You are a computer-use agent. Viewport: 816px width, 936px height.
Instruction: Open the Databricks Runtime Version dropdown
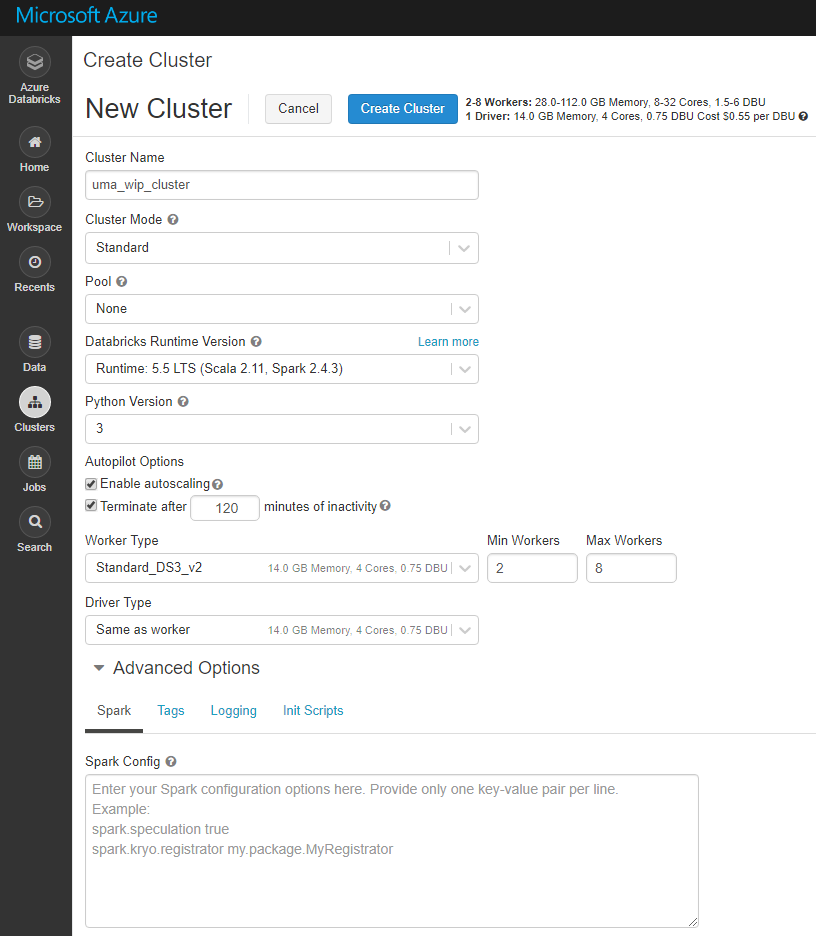[x=282, y=369]
